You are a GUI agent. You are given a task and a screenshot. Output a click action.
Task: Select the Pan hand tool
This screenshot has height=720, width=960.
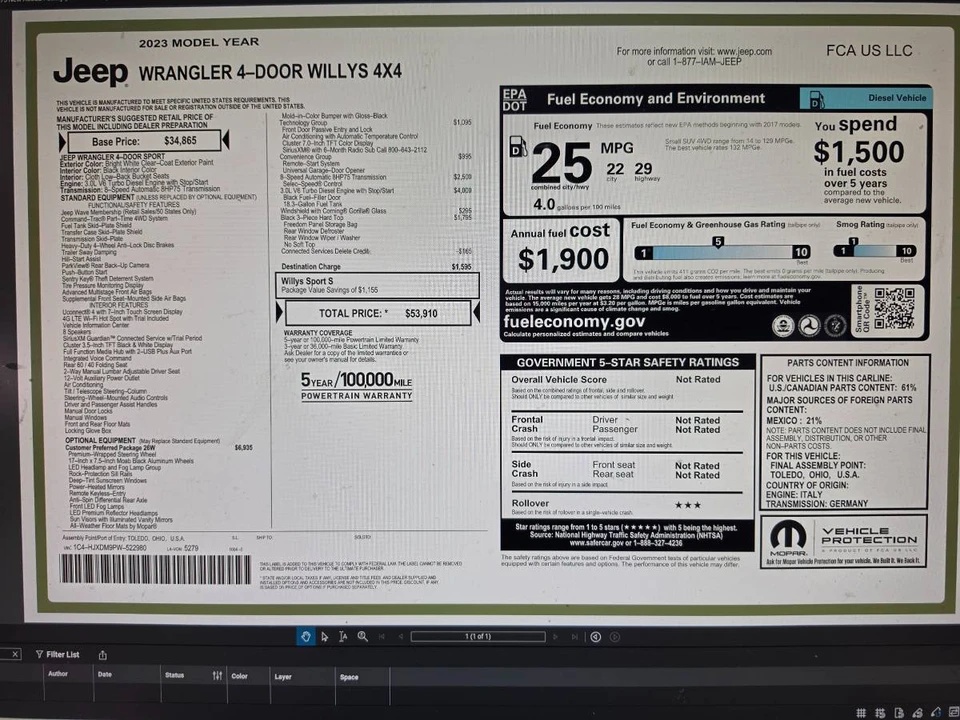click(306, 637)
